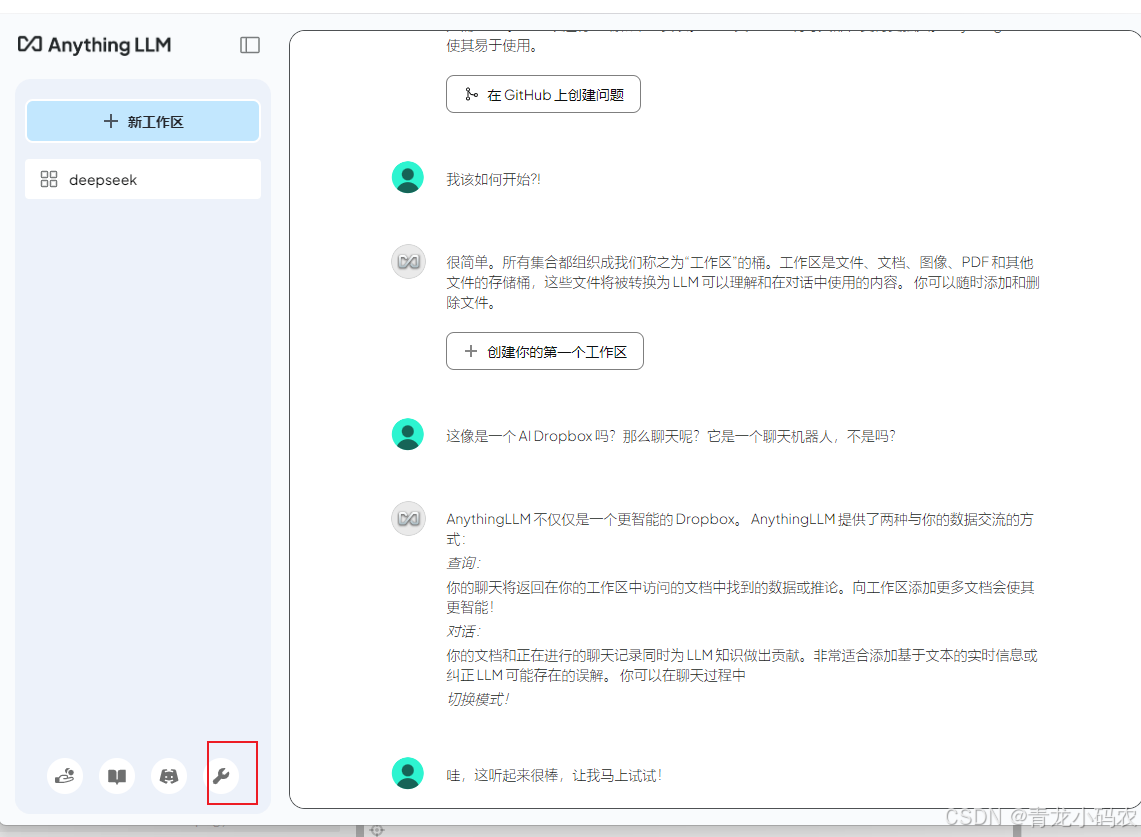This screenshot has width=1141, height=837.
Task: Click the italic text 对话:
Action: point(463,632)
